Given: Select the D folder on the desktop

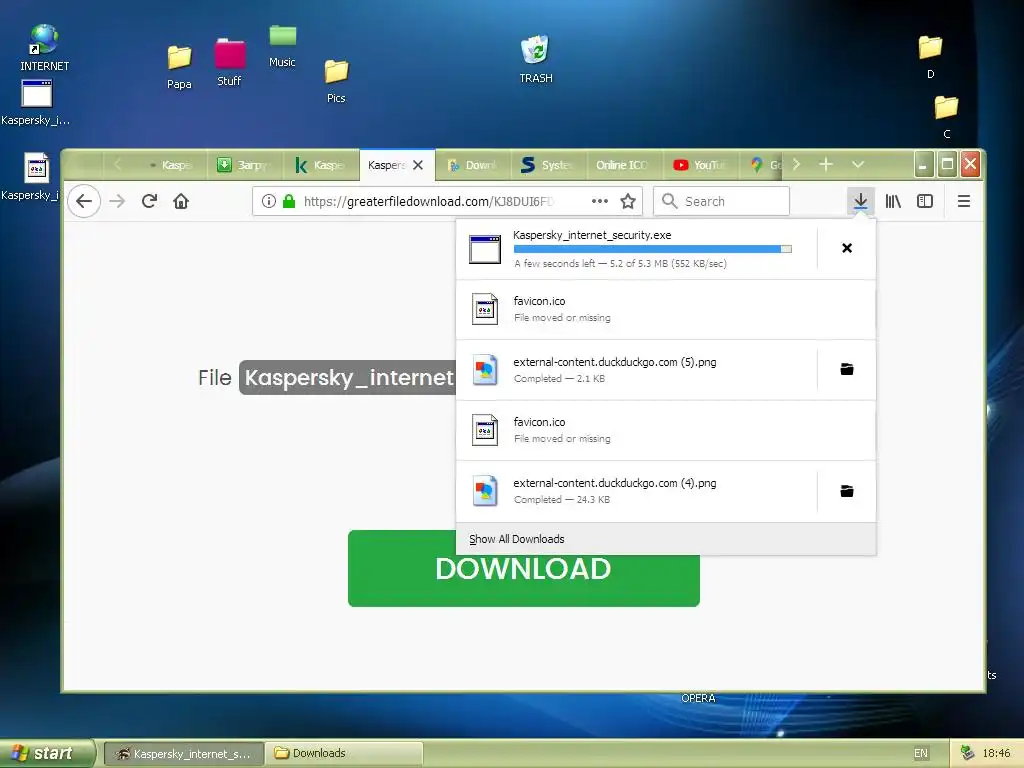Looking at the screenshot, I should coord(930,57).
